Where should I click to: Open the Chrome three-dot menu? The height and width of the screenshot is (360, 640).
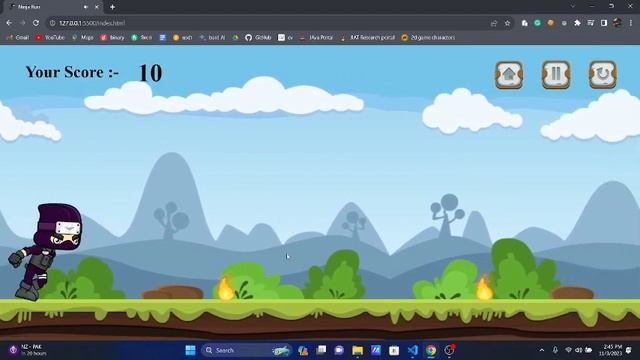pyautogui.click(x=631, y=23)
